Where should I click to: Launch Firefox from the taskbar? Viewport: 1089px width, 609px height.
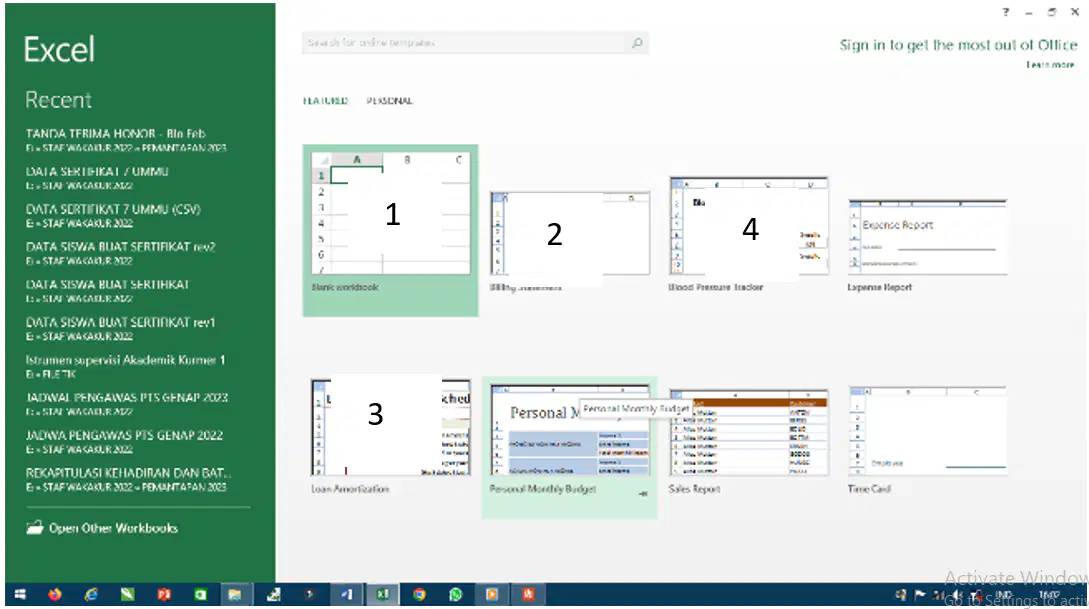[x=55, y=594]
